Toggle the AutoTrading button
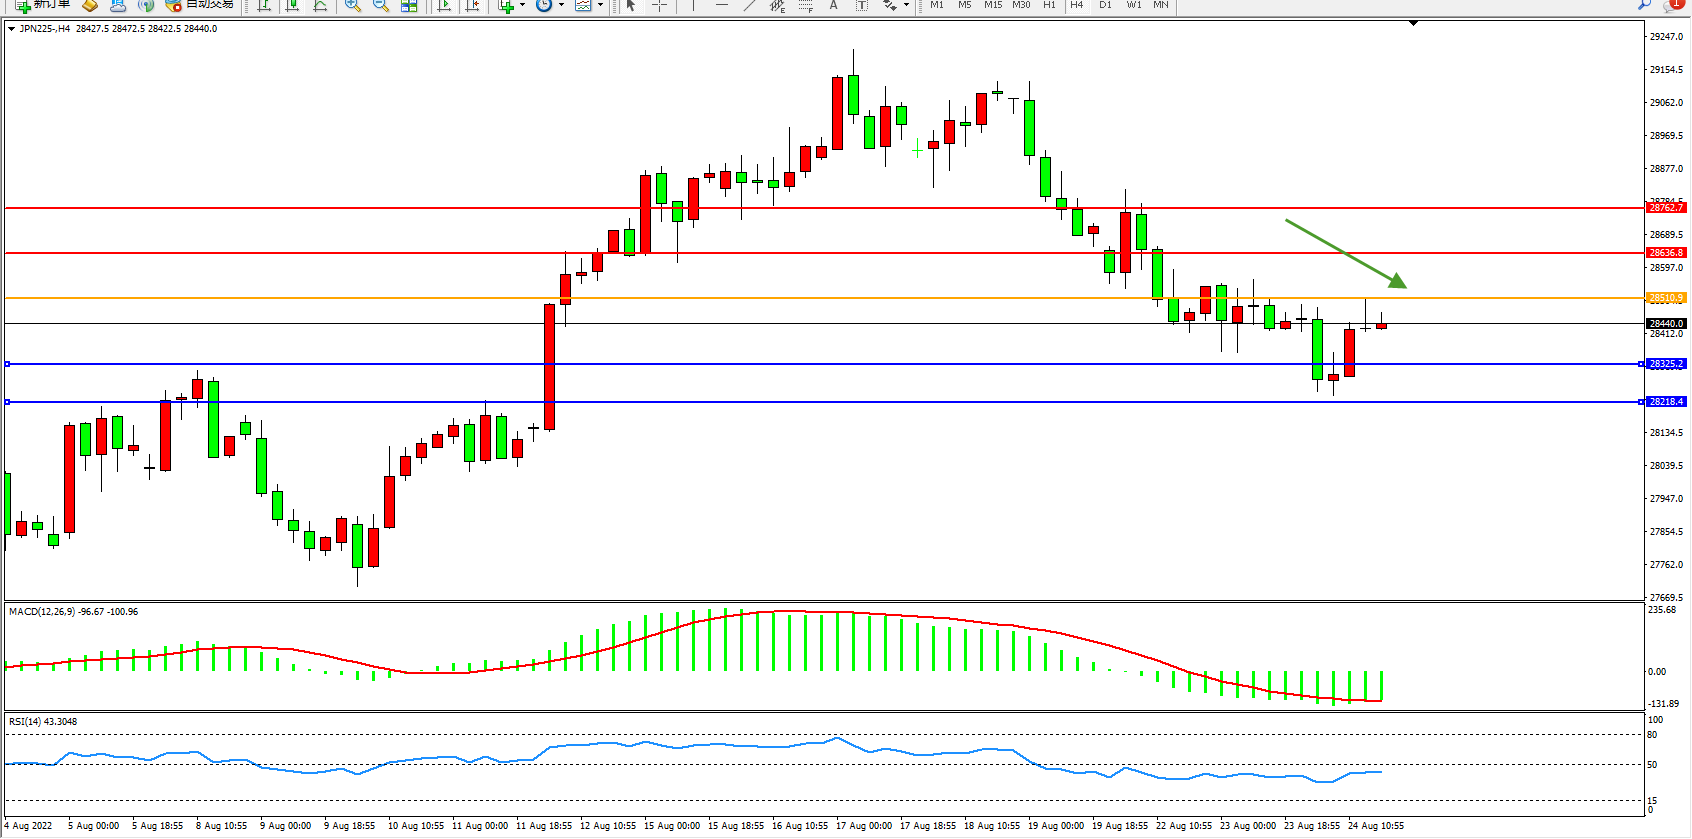This screenshot has width=1692, height=839. pyautogui.click(x=200, y=5)
